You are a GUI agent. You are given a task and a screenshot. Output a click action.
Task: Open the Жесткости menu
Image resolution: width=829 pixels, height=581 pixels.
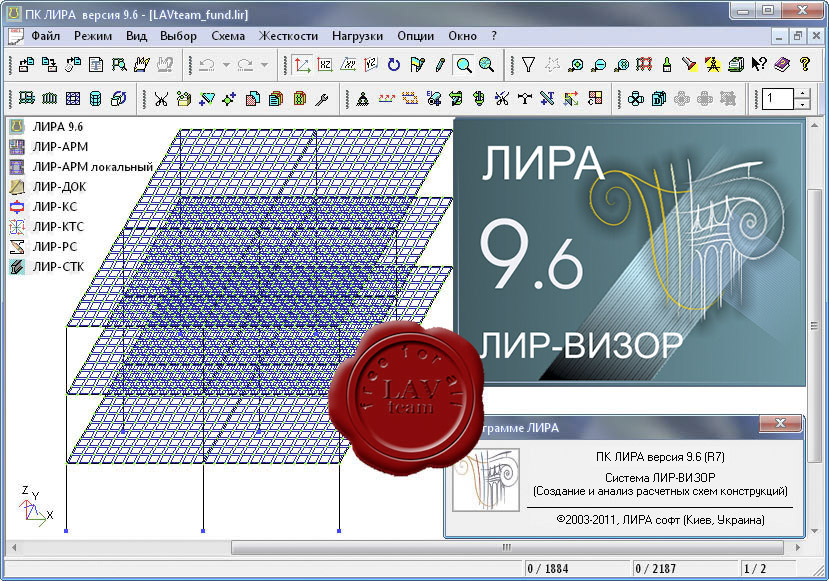pos(288,36)
